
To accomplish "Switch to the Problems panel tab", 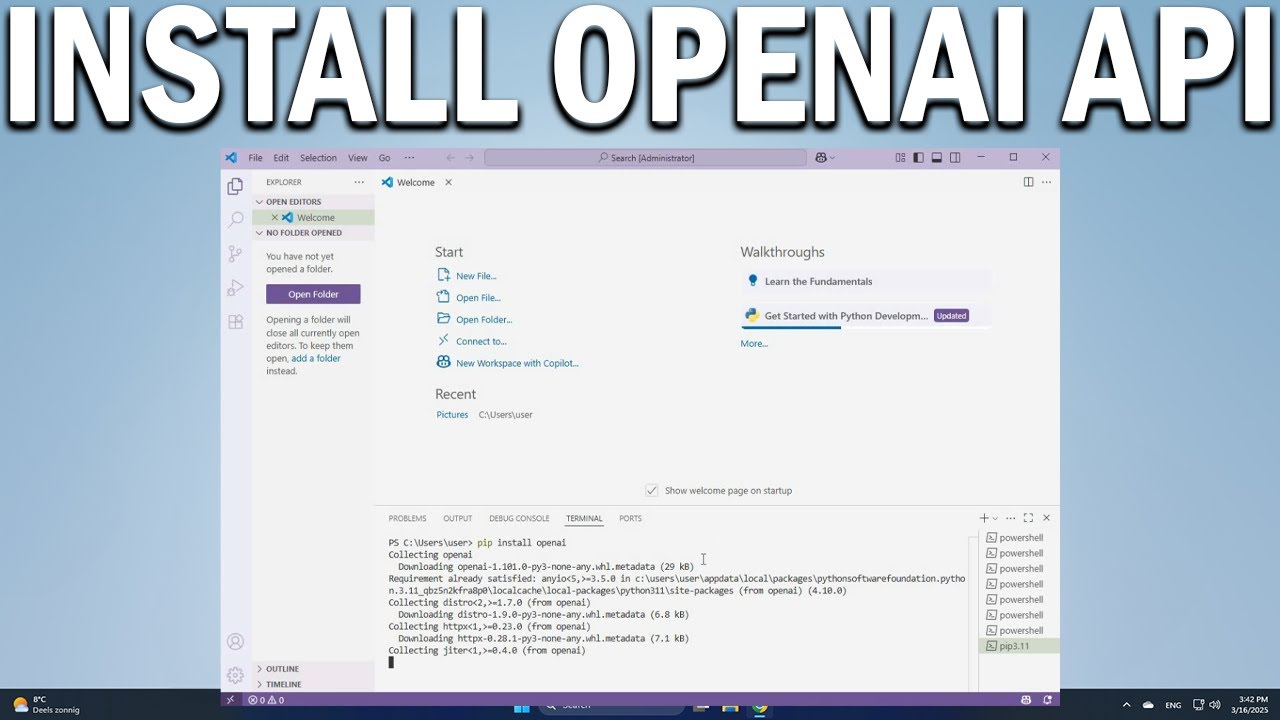I will 407,518.
